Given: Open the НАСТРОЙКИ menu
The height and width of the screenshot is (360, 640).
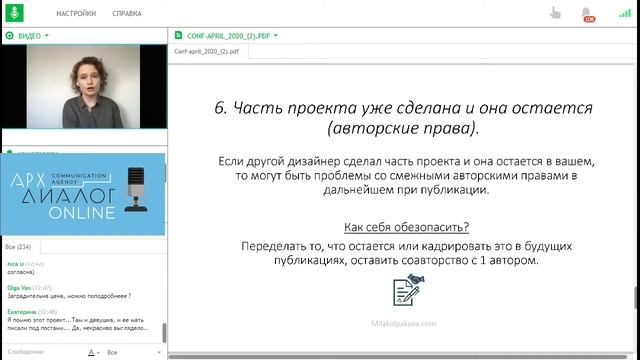Looking at the screenshot, I should (76, 13).
